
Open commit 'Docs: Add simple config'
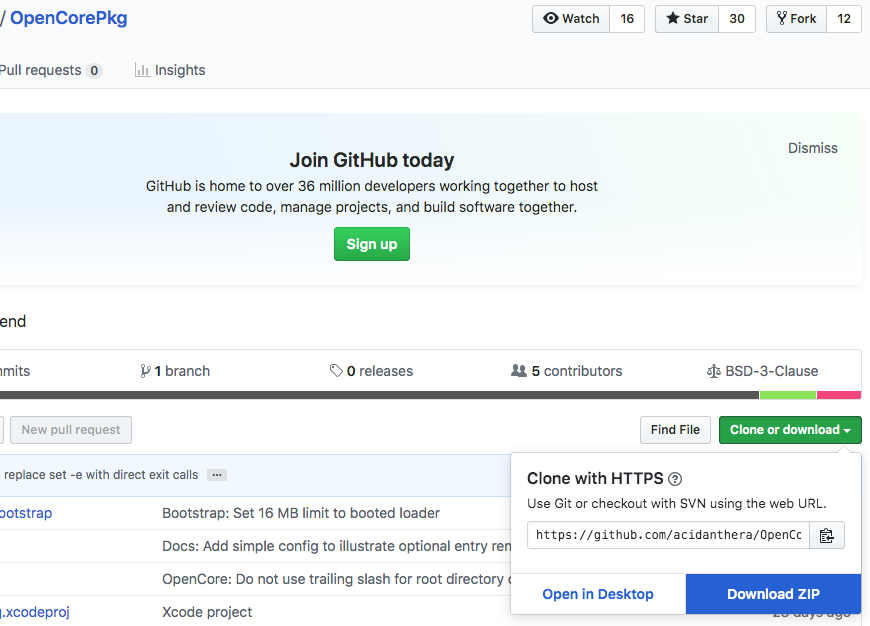(x=336, y=546)
